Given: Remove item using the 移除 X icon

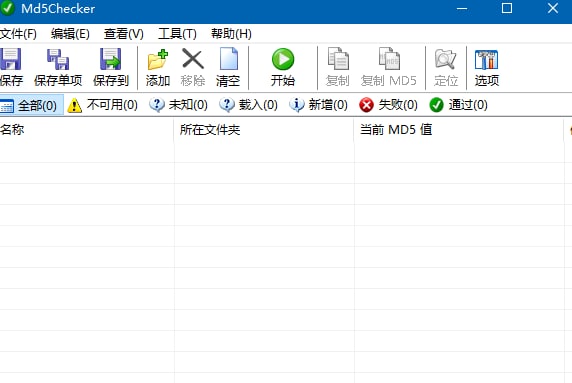Looking at the screenshot, I should (x=193, y=58).
